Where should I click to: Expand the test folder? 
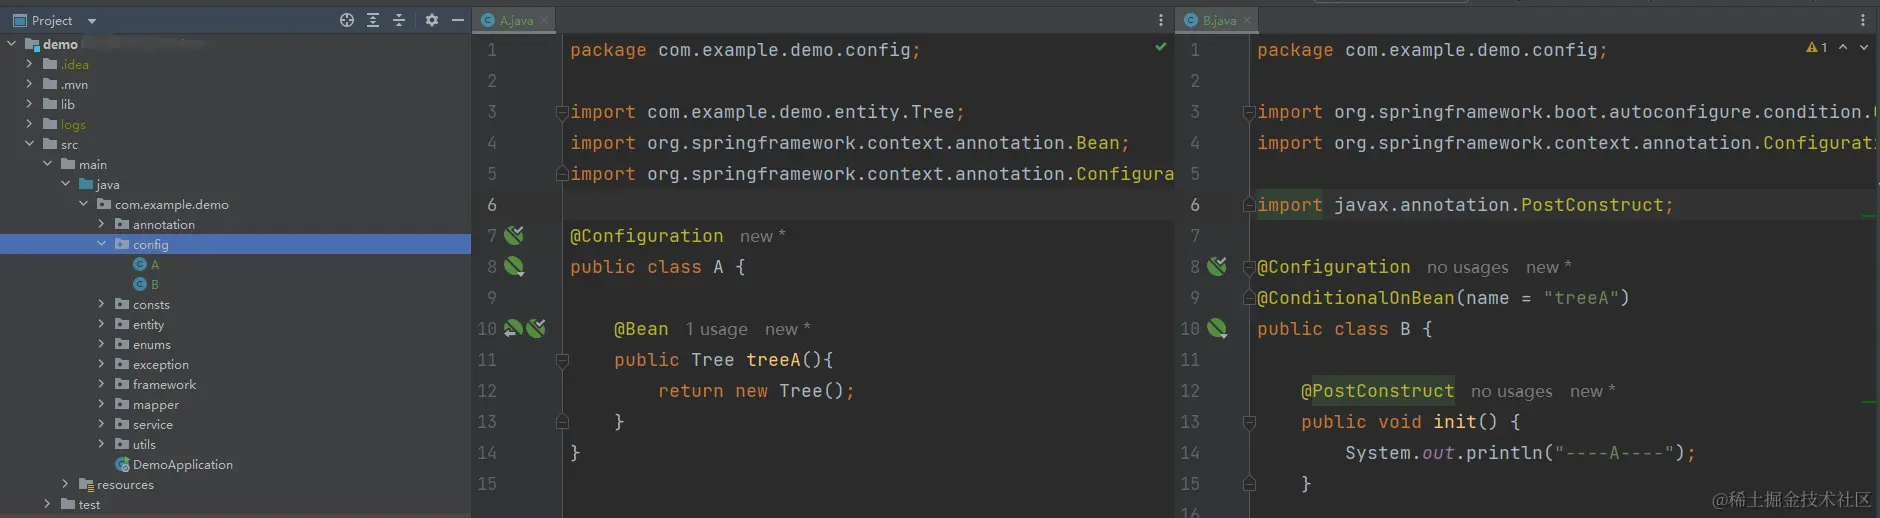[x=48, y=504]
